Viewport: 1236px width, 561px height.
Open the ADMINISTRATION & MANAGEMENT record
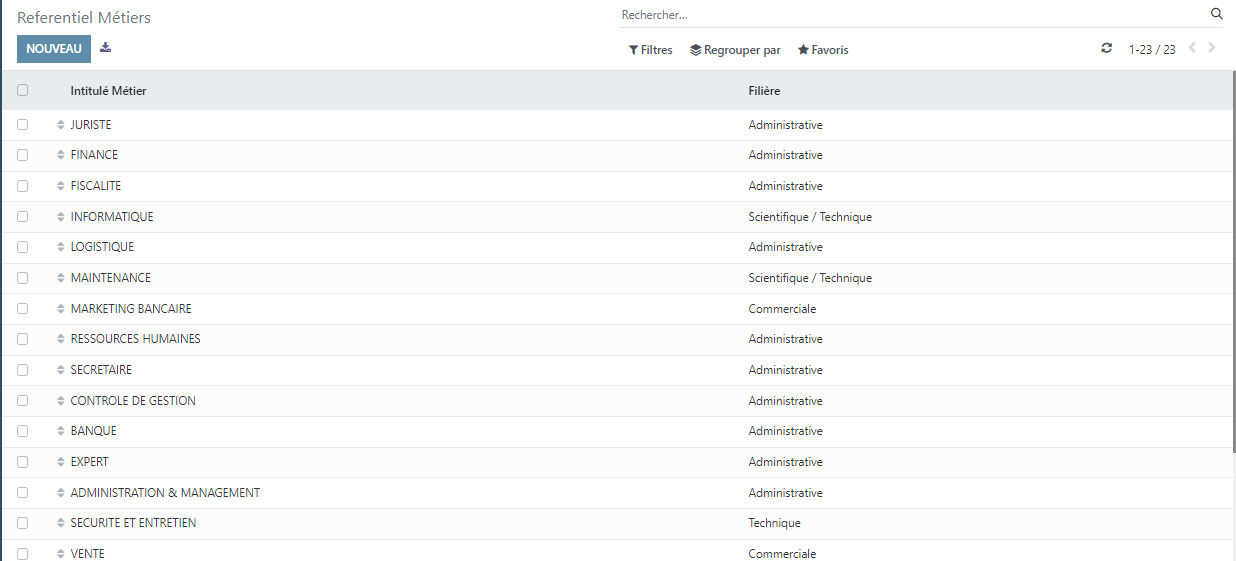click(x=165, y=493)
